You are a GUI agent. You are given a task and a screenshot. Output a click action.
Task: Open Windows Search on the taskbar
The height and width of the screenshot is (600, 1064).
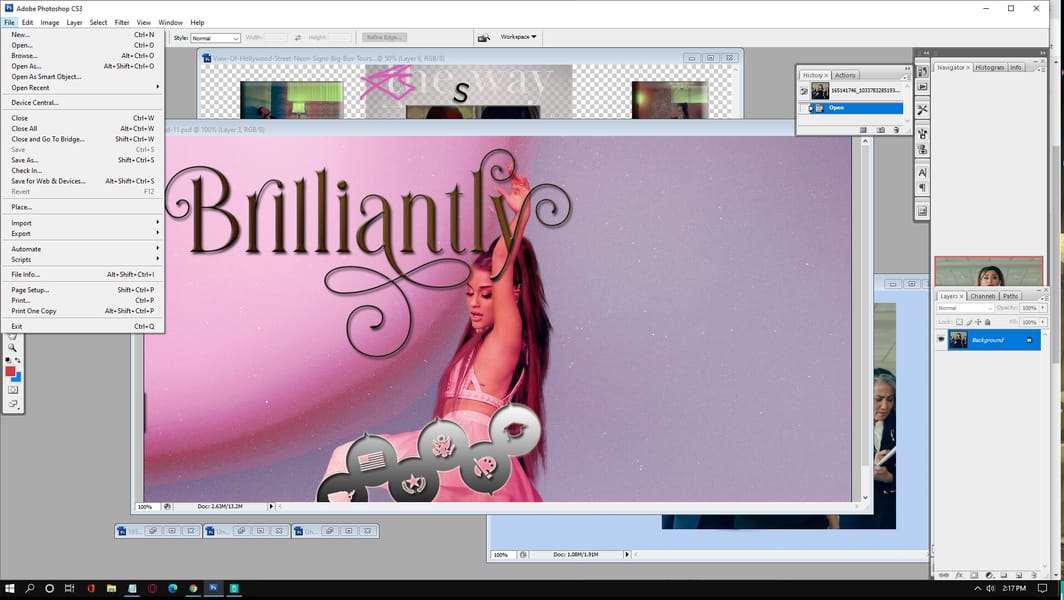(x=30, y=588)
